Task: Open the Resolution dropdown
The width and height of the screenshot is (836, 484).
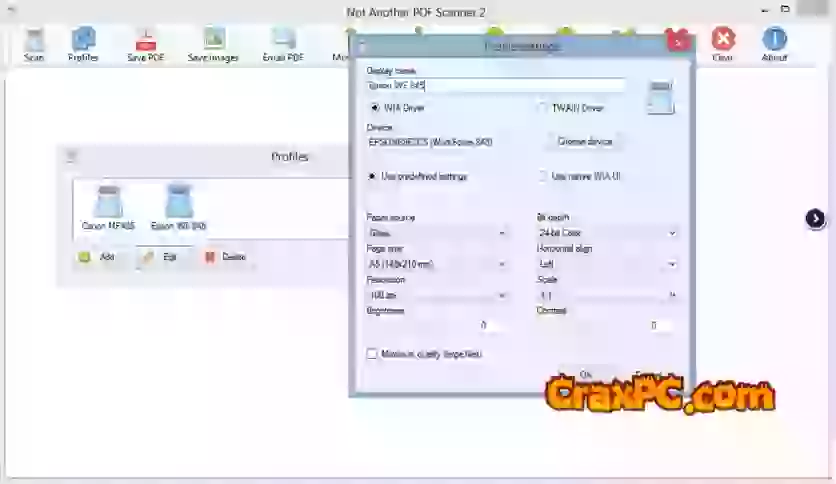Action: [x=437, y=295]
